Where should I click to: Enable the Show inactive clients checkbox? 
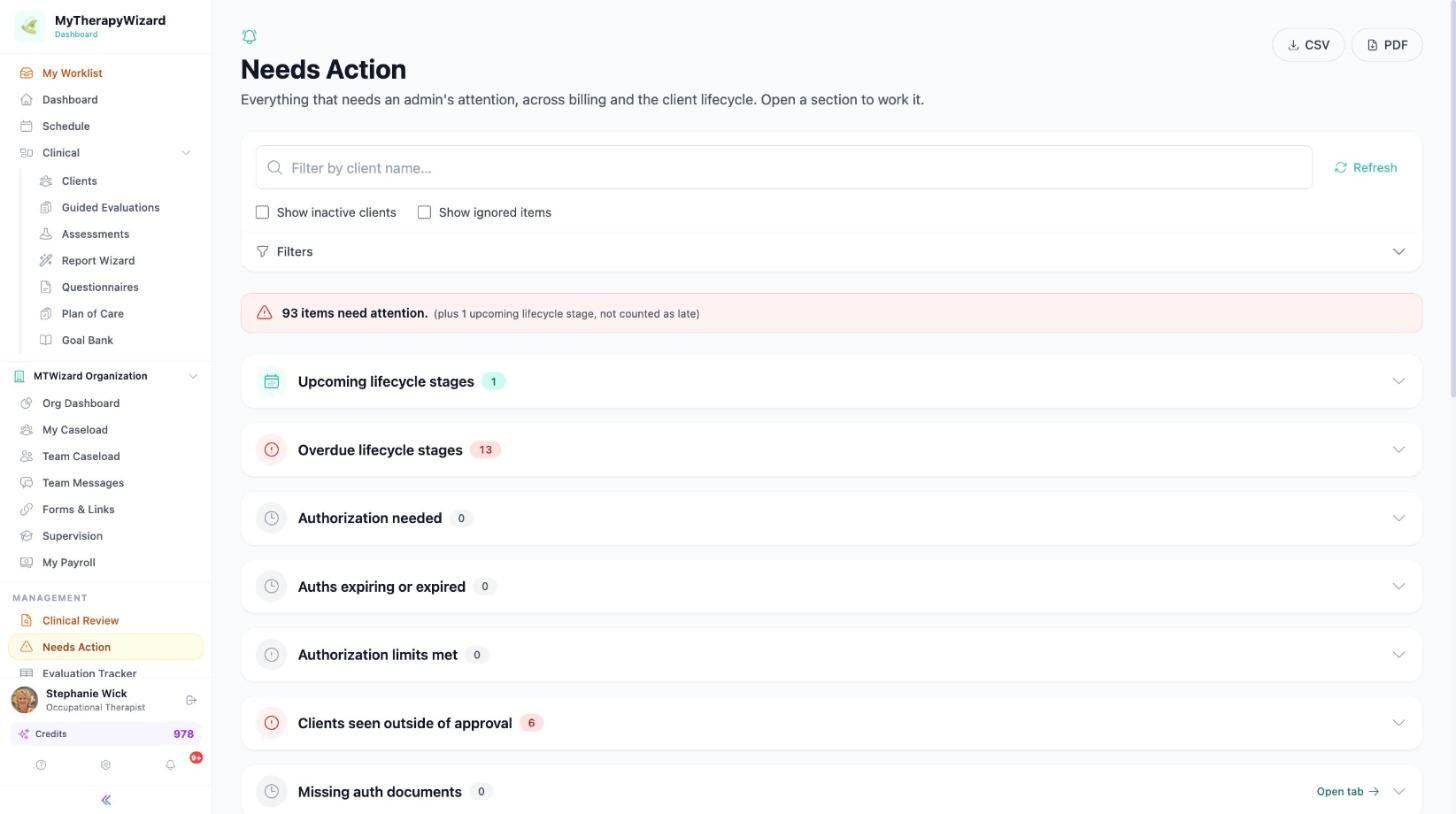pyautogui.click(x=262, y=212)
